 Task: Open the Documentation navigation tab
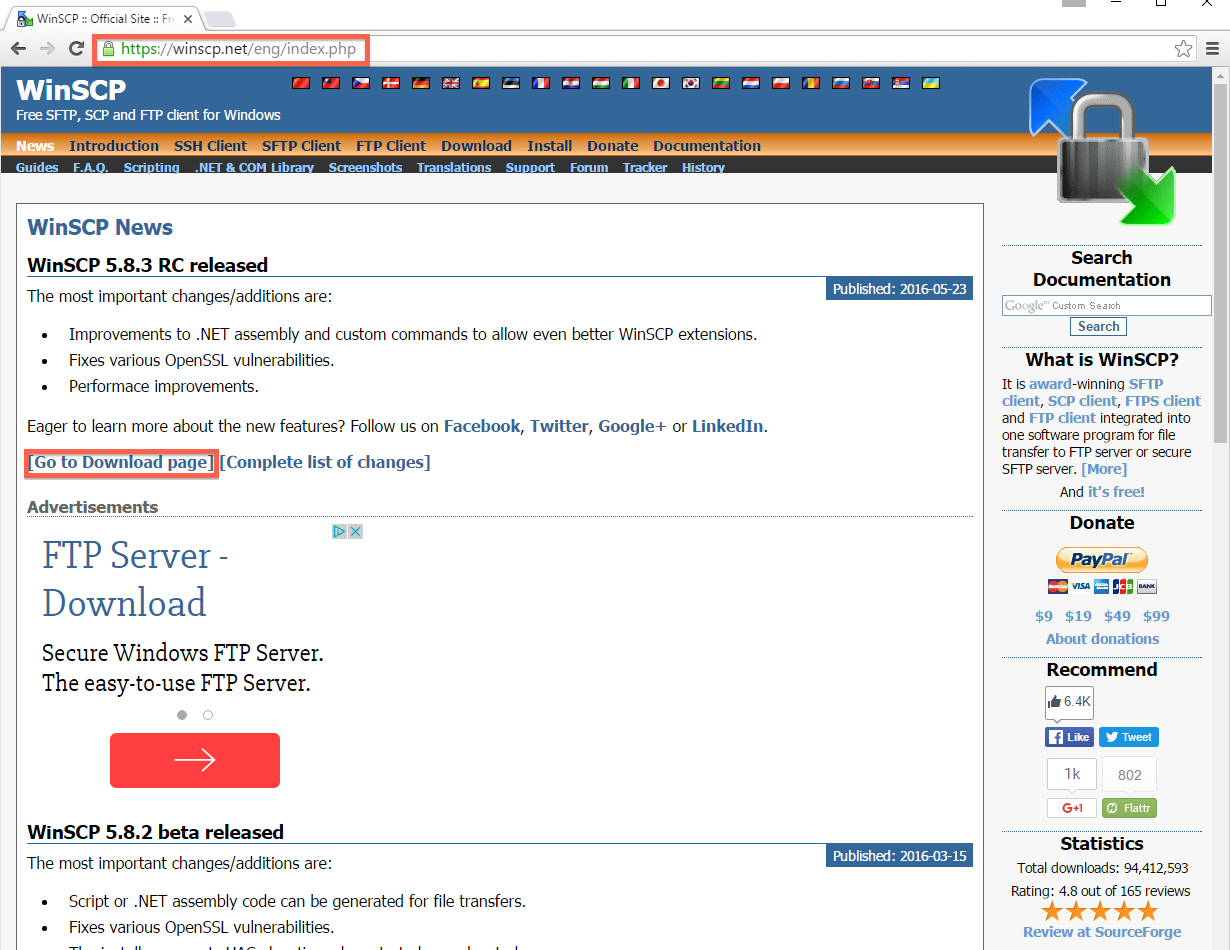(707, 146)
